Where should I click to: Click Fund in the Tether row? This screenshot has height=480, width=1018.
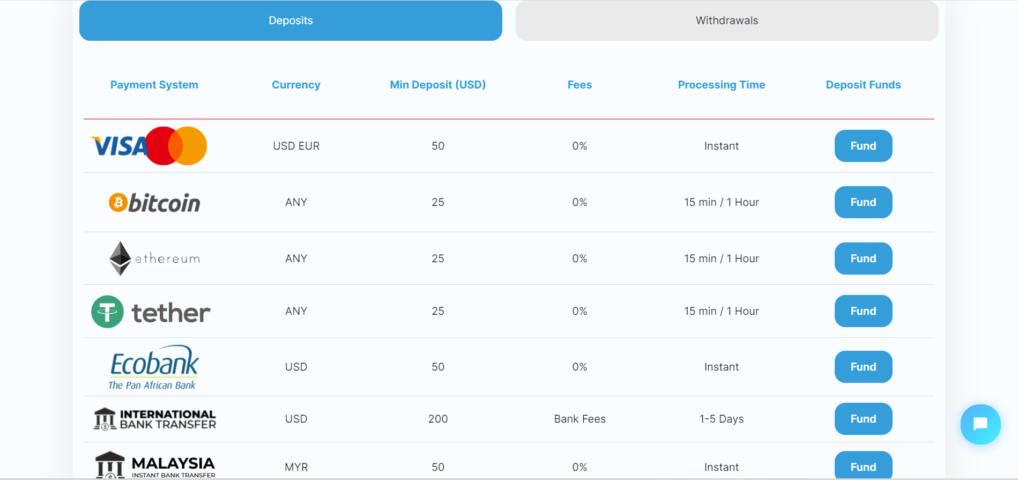click(x=863, y=311)
